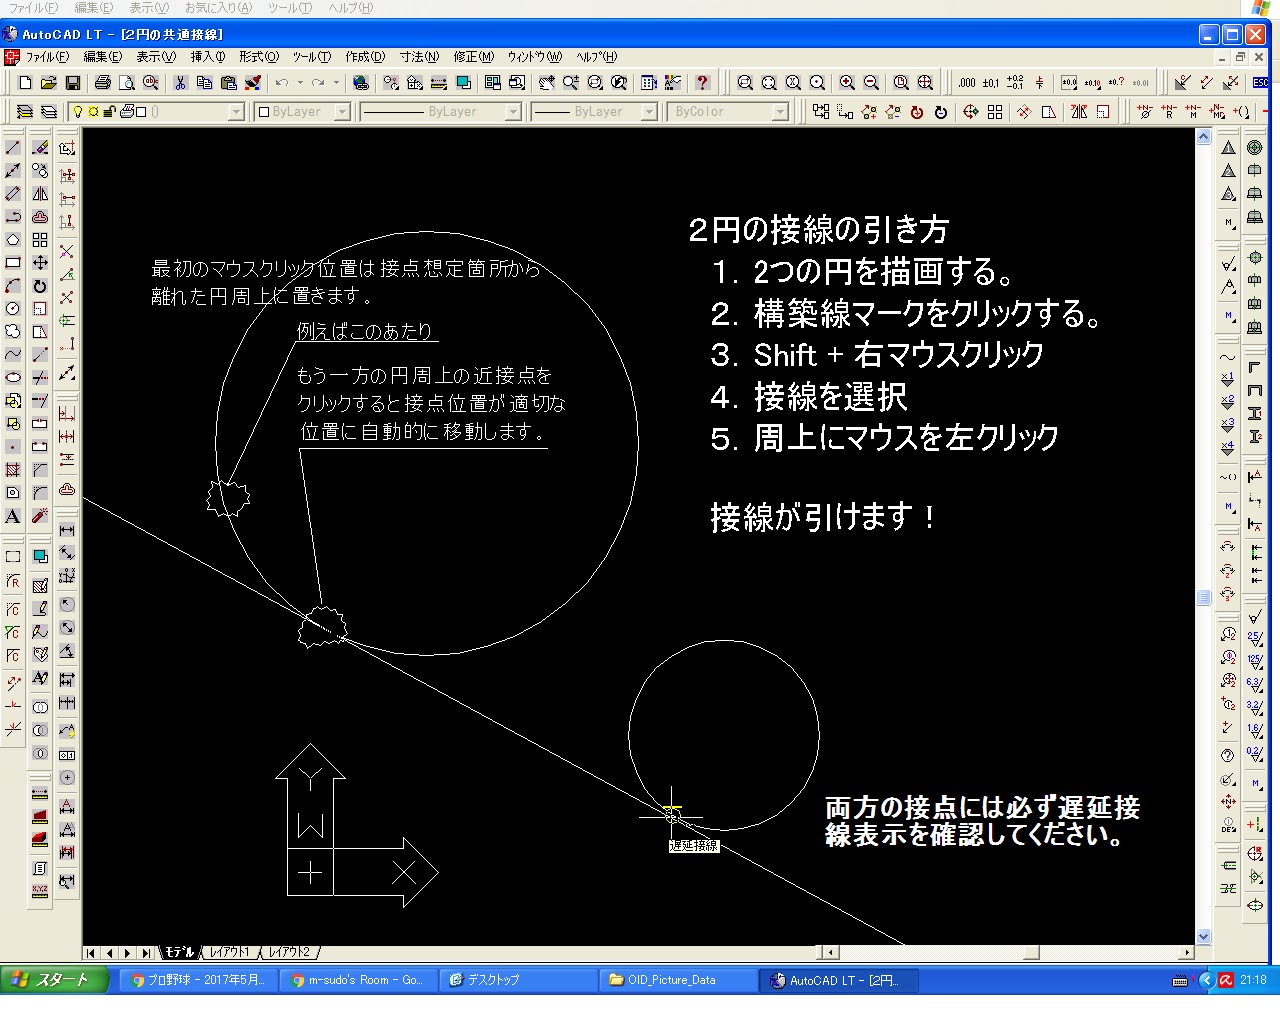Select the Mirror tool
This screenshot has width=1280, height=1024.
38,194
